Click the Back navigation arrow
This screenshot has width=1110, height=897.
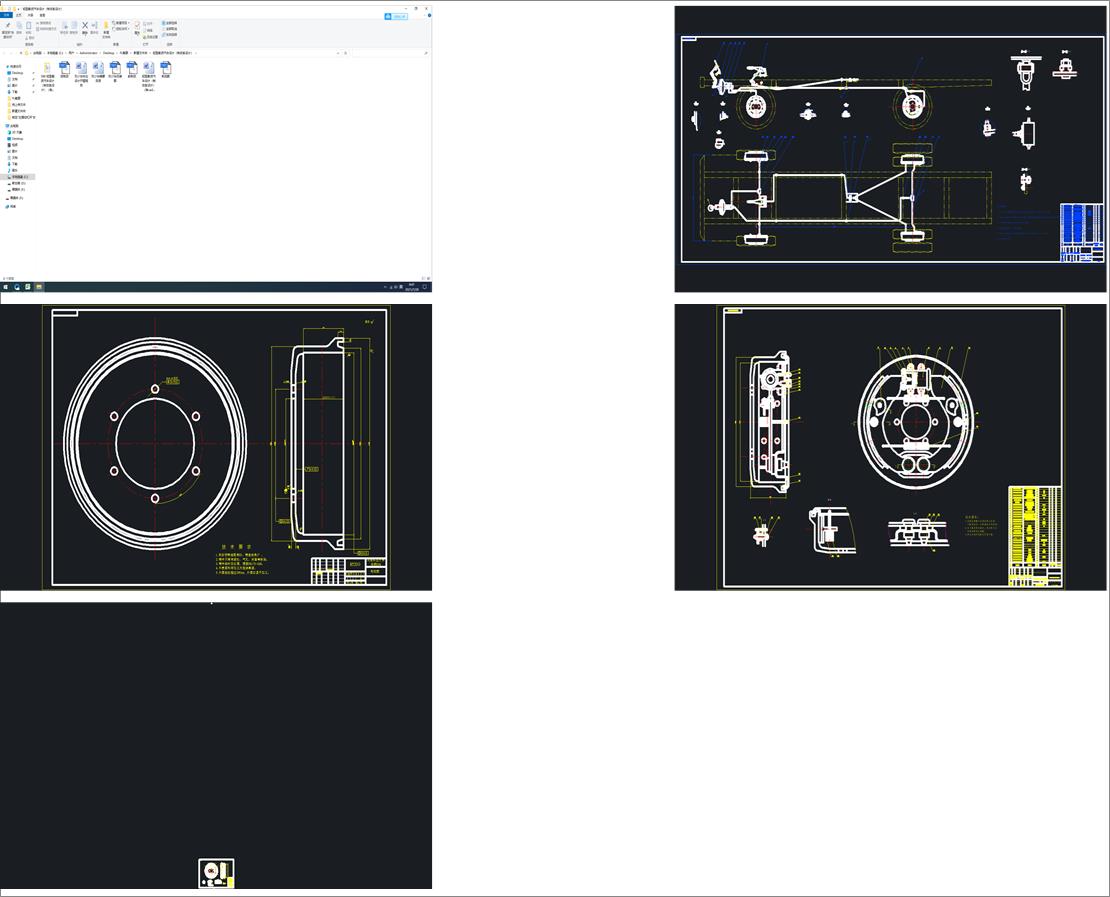[4, 53]
